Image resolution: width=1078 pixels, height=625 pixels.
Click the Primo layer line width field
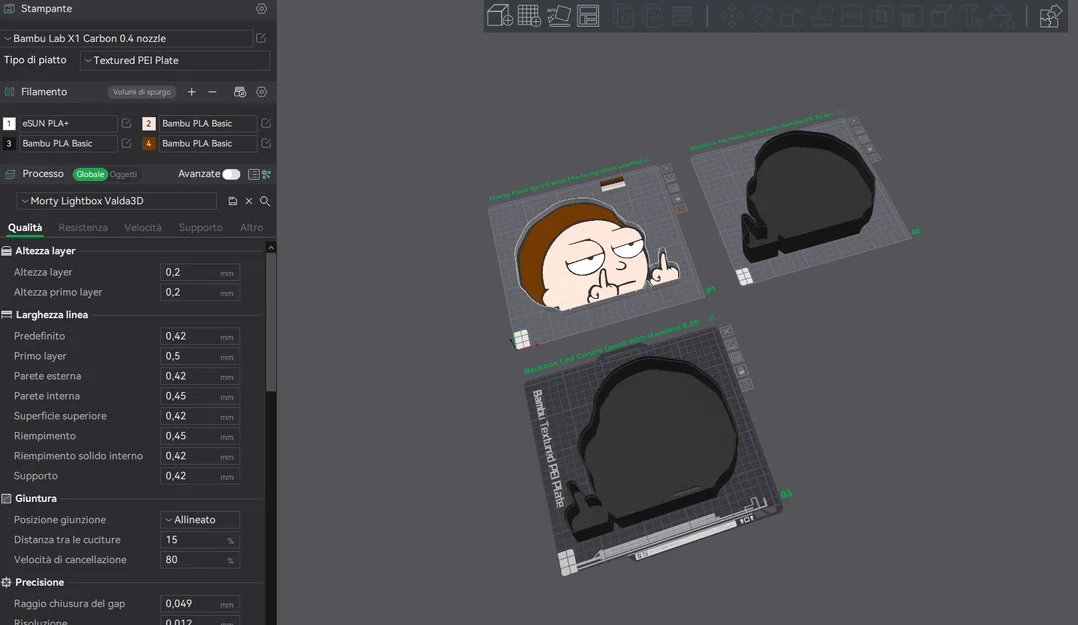pyautogui.click(x=200, y=356)
